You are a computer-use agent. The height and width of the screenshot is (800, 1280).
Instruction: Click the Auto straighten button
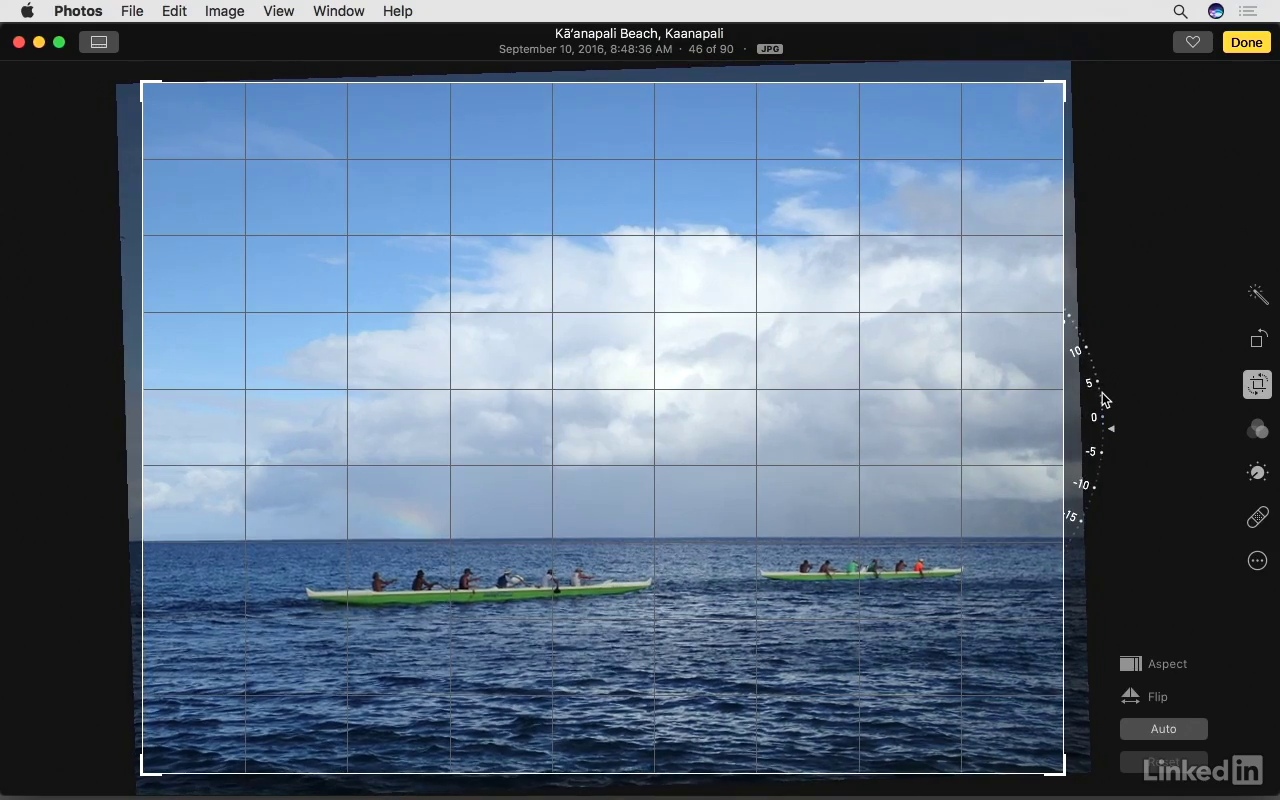point(1163,729)
